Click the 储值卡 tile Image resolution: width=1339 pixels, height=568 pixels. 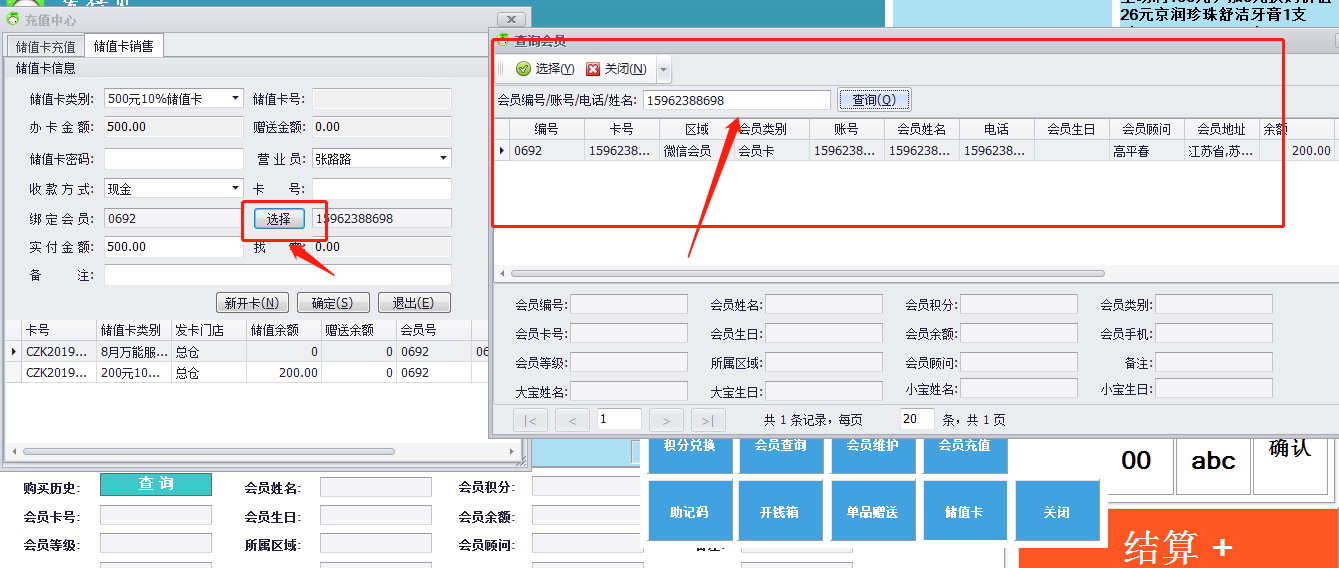[965, 511]
